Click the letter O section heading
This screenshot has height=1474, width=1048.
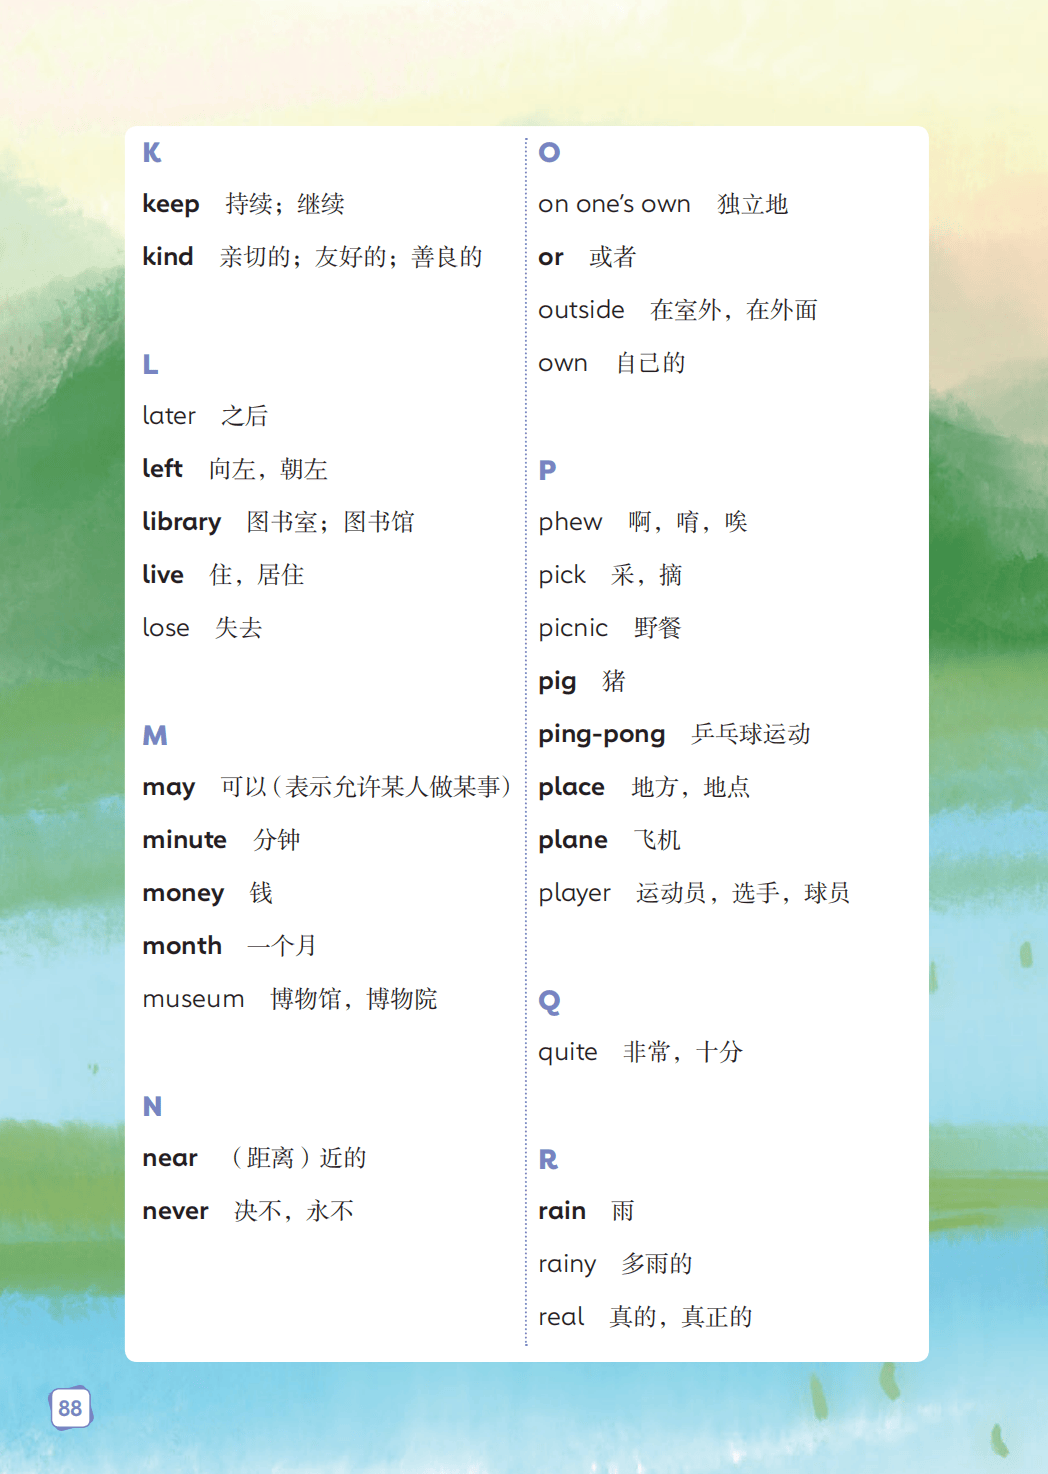[x=549, y=153]
